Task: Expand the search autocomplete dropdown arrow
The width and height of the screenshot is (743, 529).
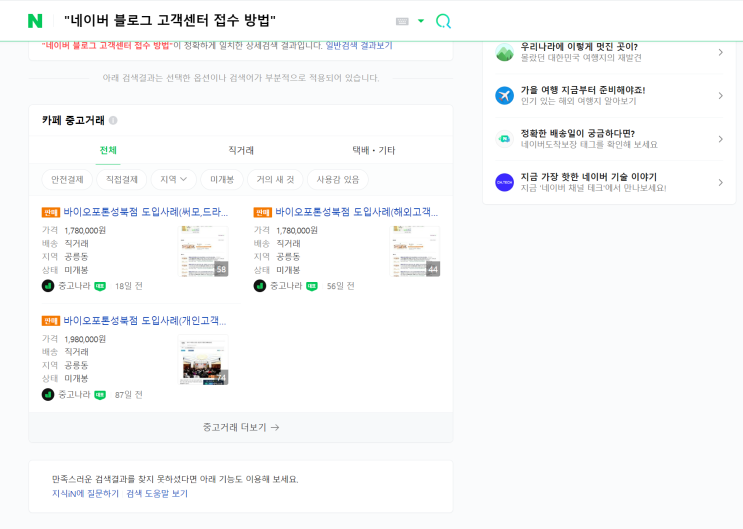Action: (421, 21)
